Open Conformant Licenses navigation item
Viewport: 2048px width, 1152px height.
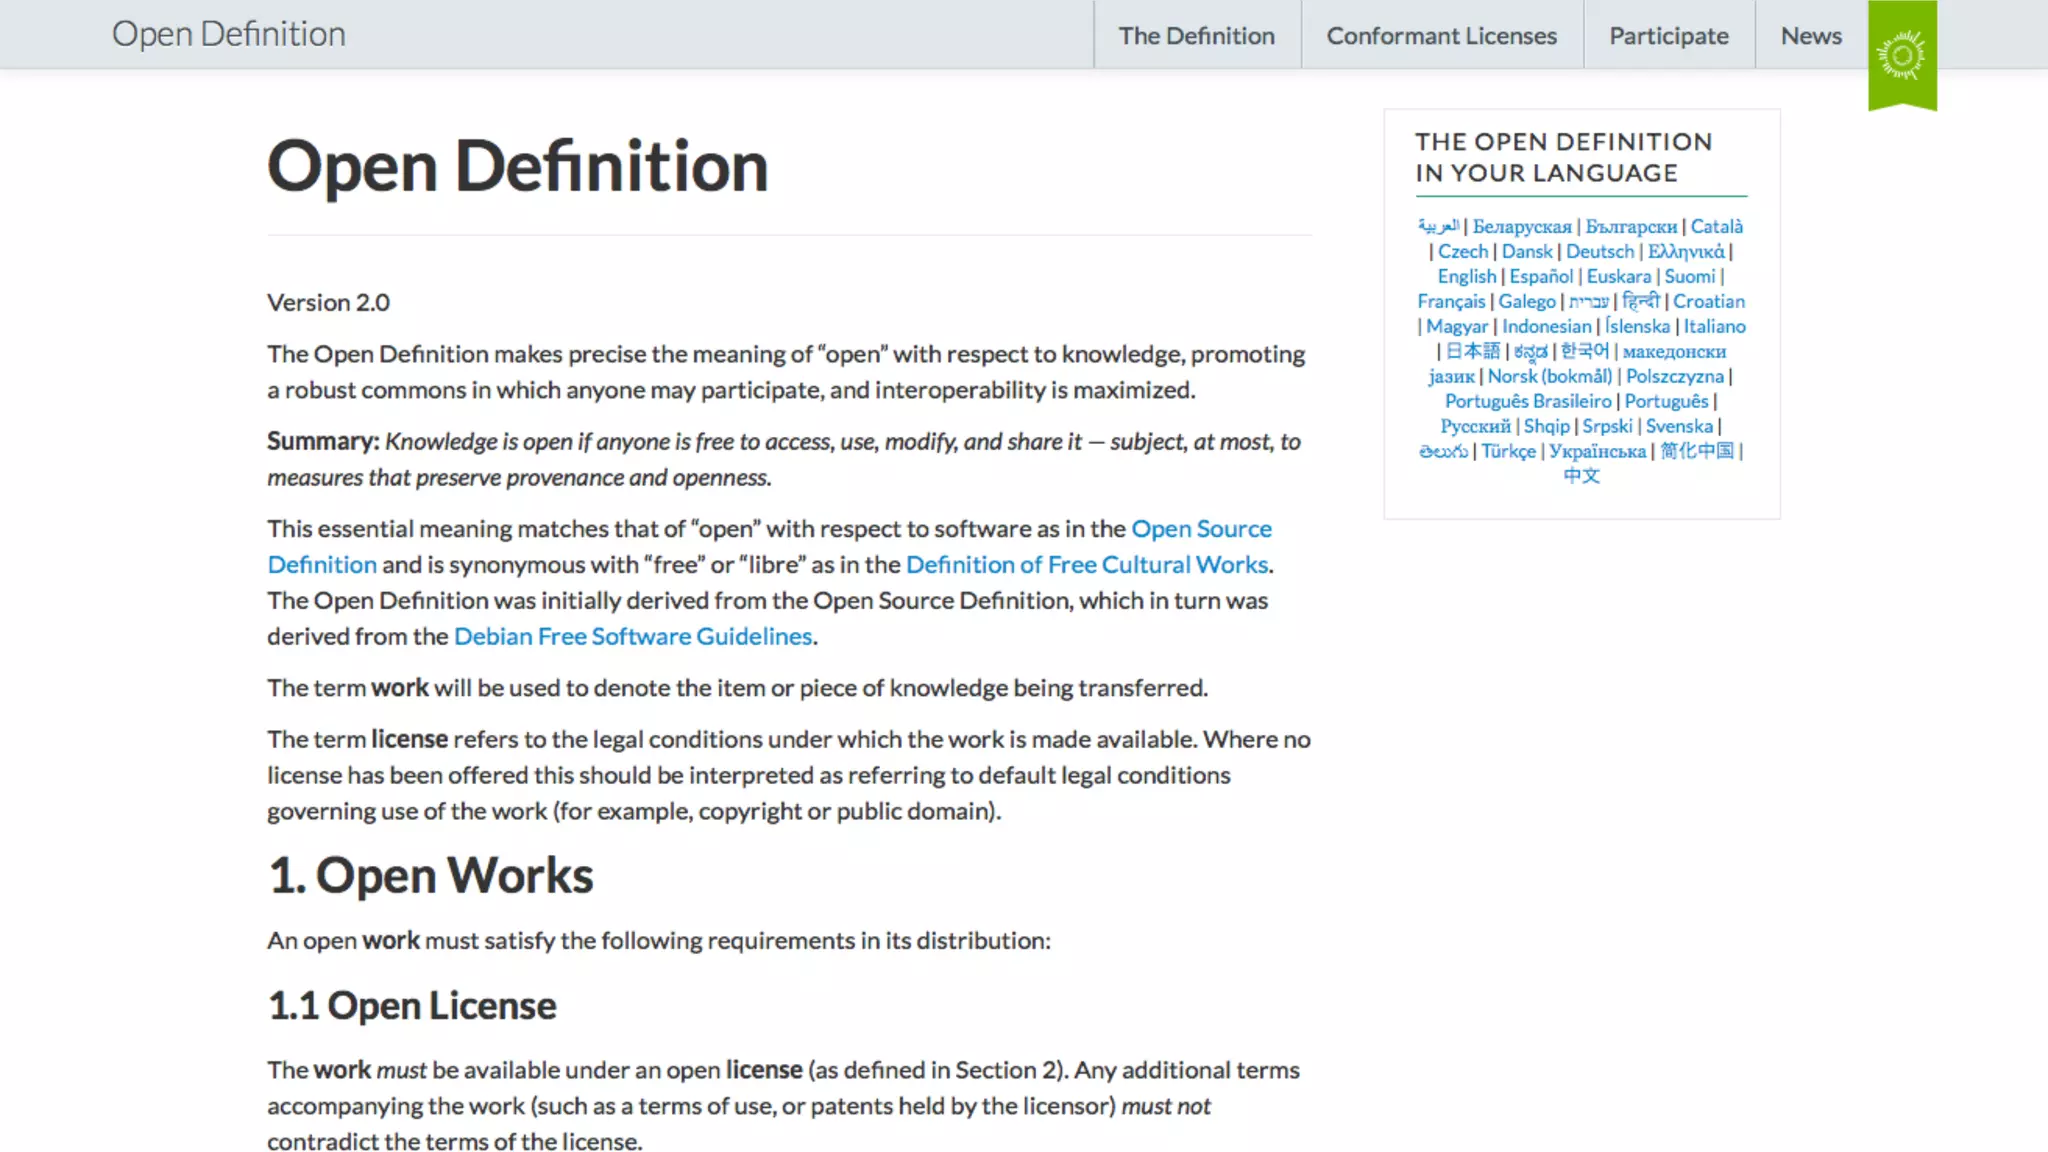[x=1441, y=36]
